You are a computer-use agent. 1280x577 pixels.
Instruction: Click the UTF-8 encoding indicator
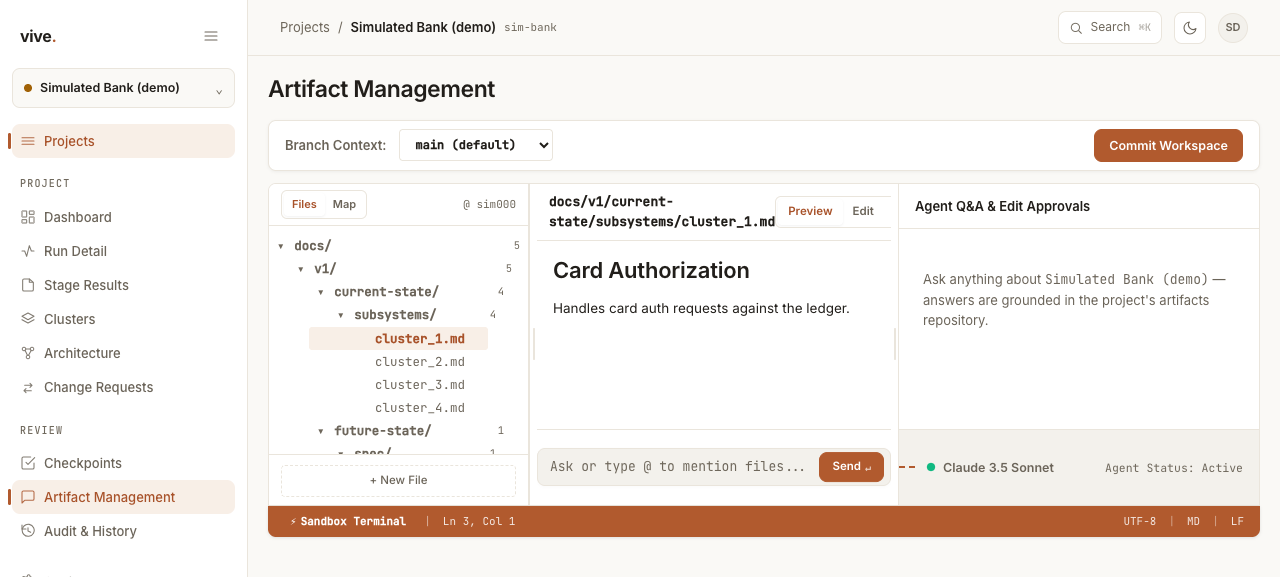coord(1139,521)
